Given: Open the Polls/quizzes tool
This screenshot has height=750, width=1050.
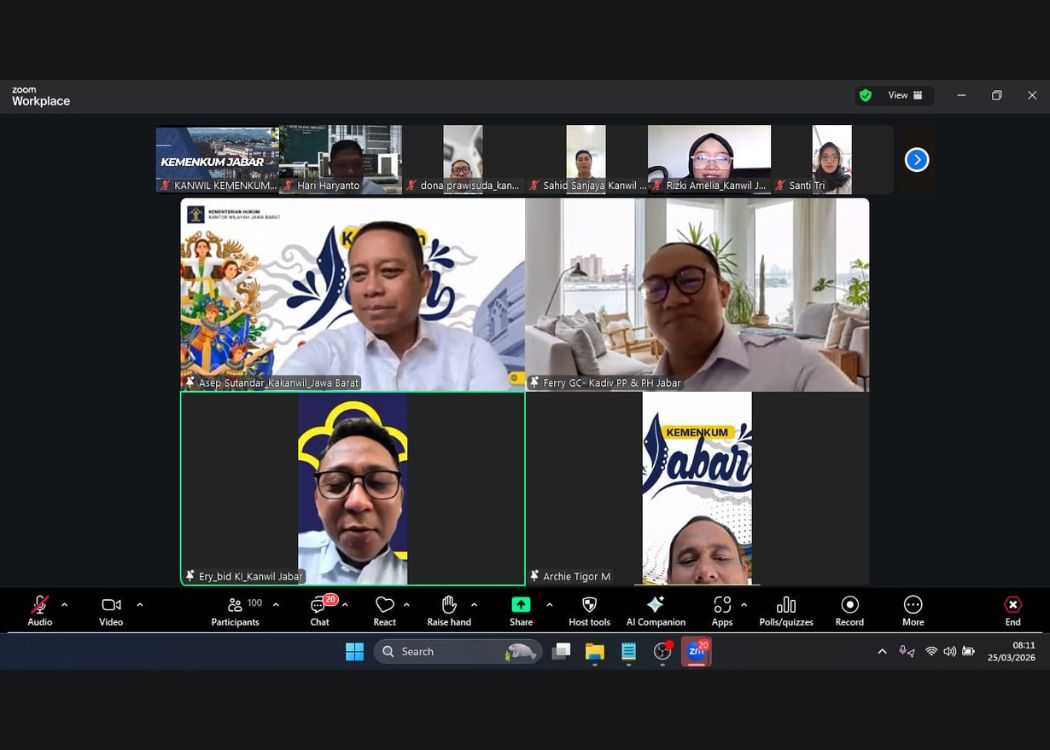Looking at the screenshot, I should [x=786, y=610].
